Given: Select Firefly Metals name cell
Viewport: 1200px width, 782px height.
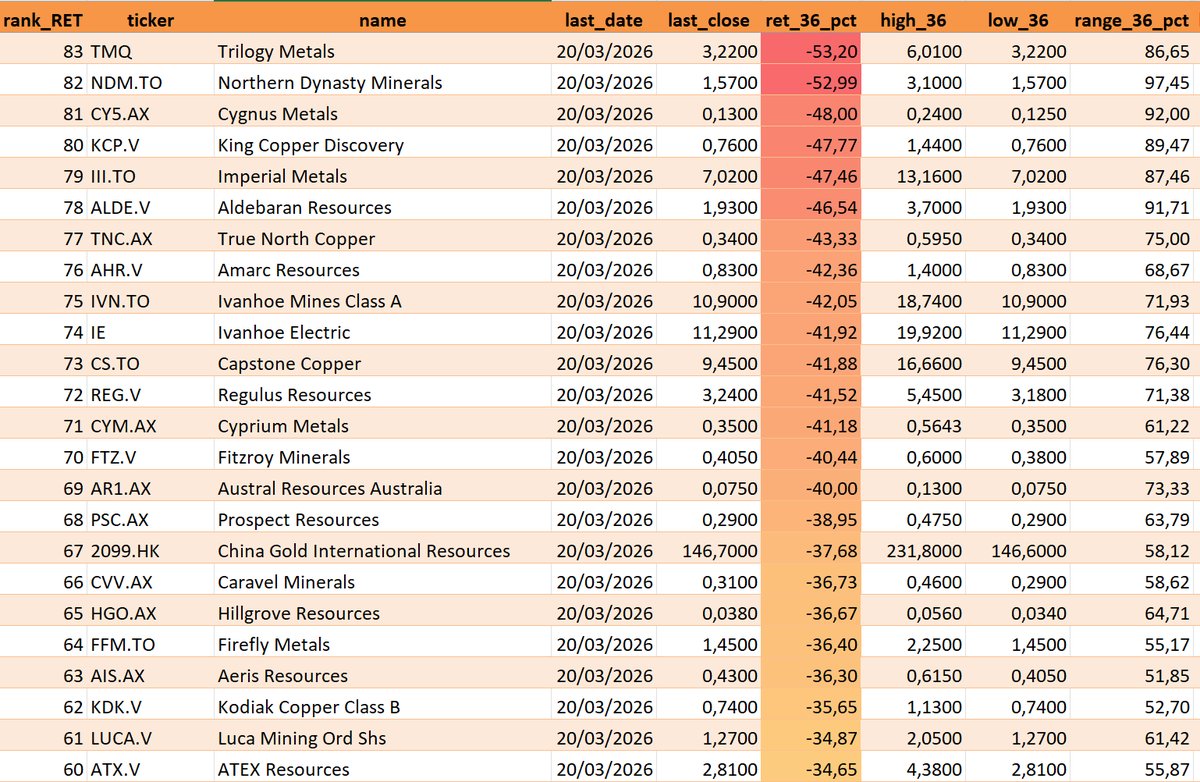Looking at the screenshot, I should pyautogui.click(x=382, y=644).
